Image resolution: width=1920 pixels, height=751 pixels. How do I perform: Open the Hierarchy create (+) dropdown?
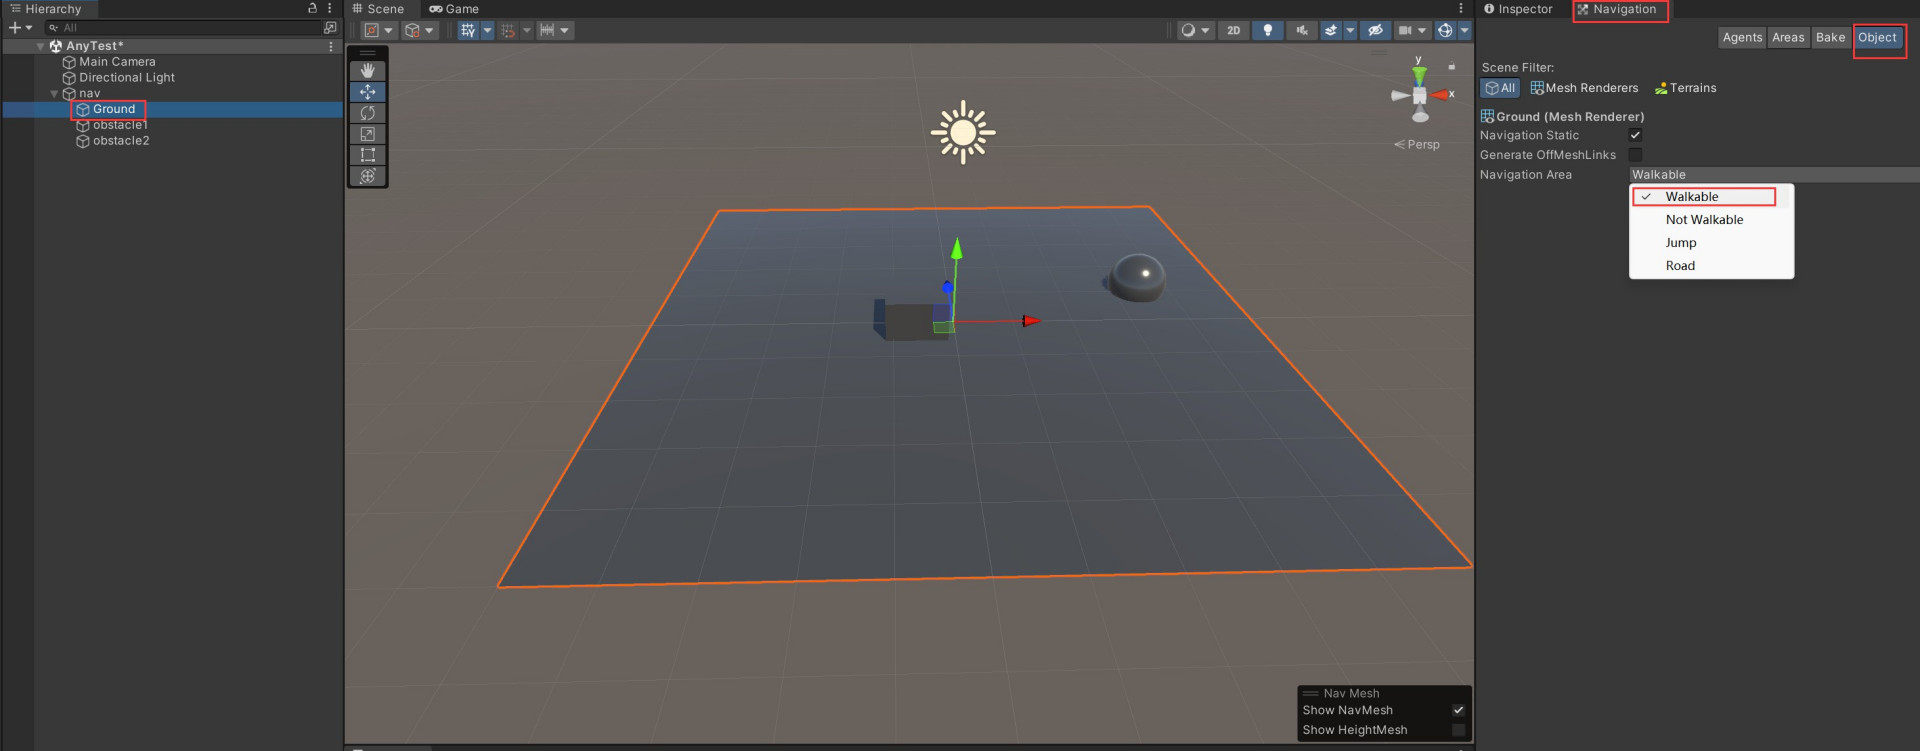click(20, 28)
